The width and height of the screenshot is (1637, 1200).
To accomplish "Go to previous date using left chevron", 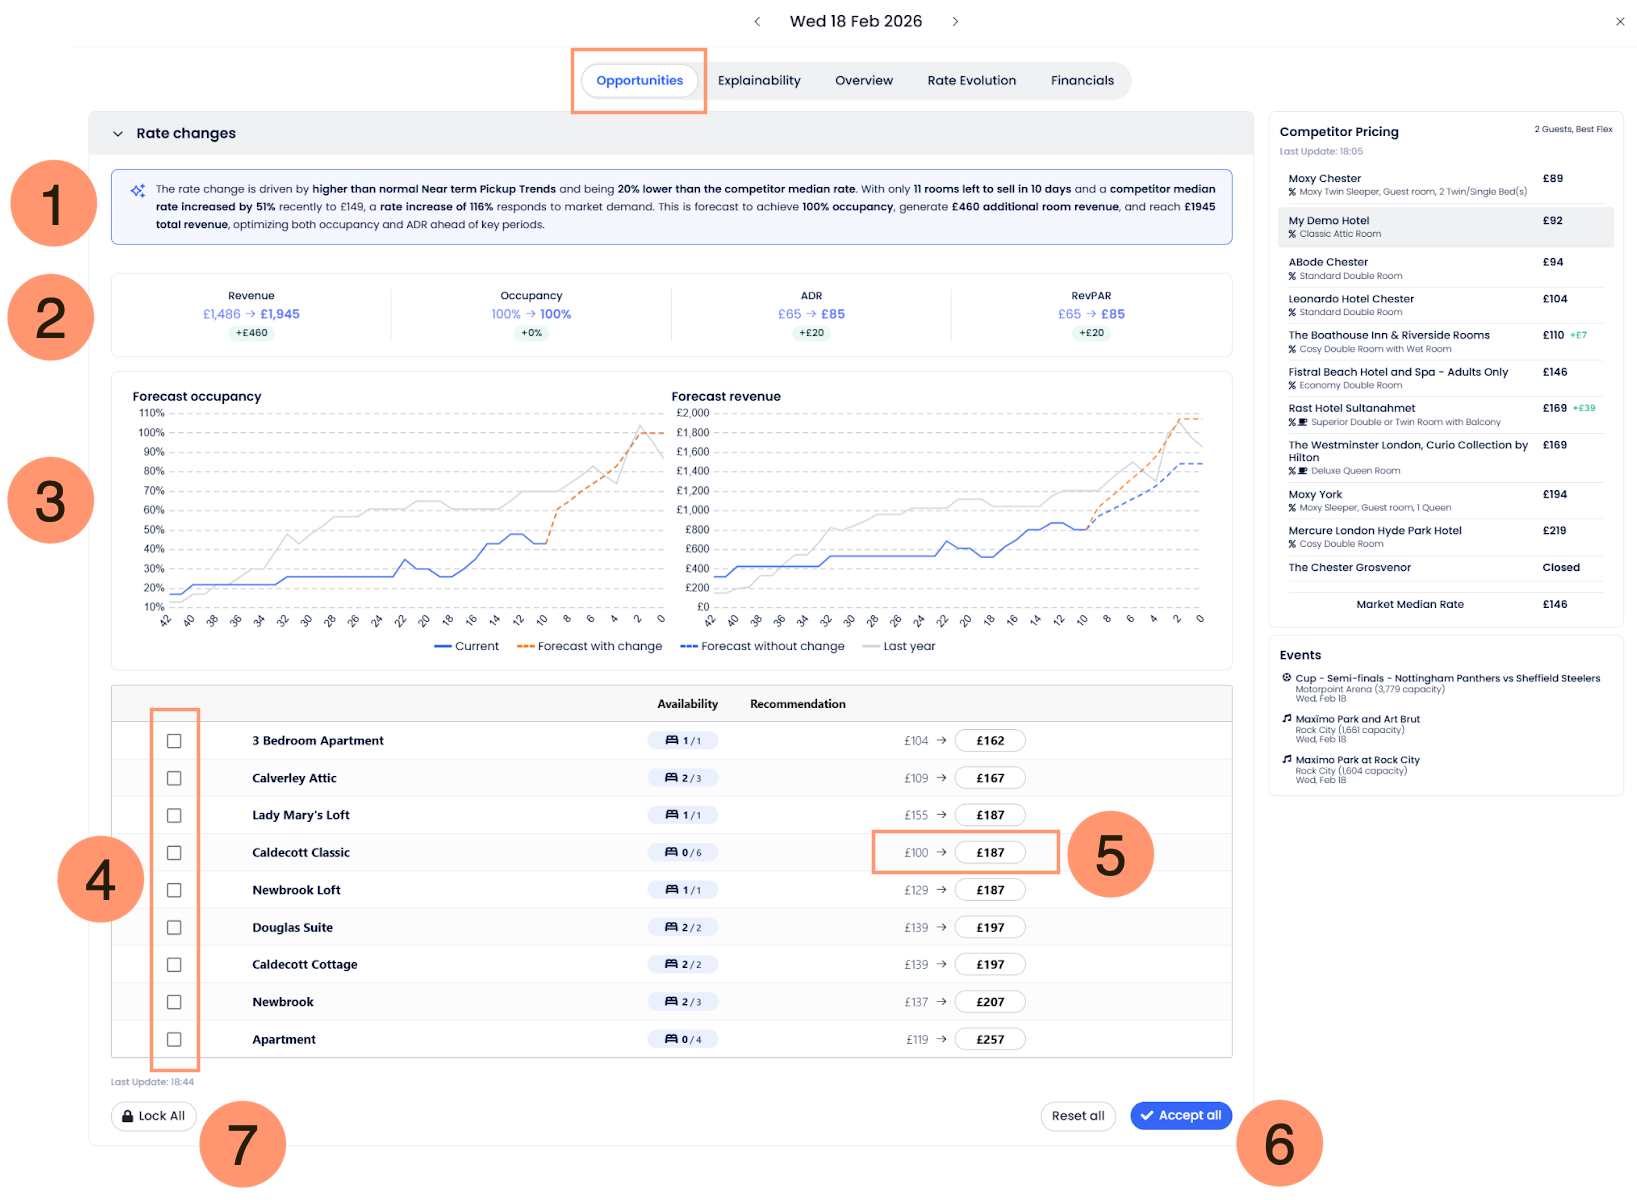I will pos(757,21).
